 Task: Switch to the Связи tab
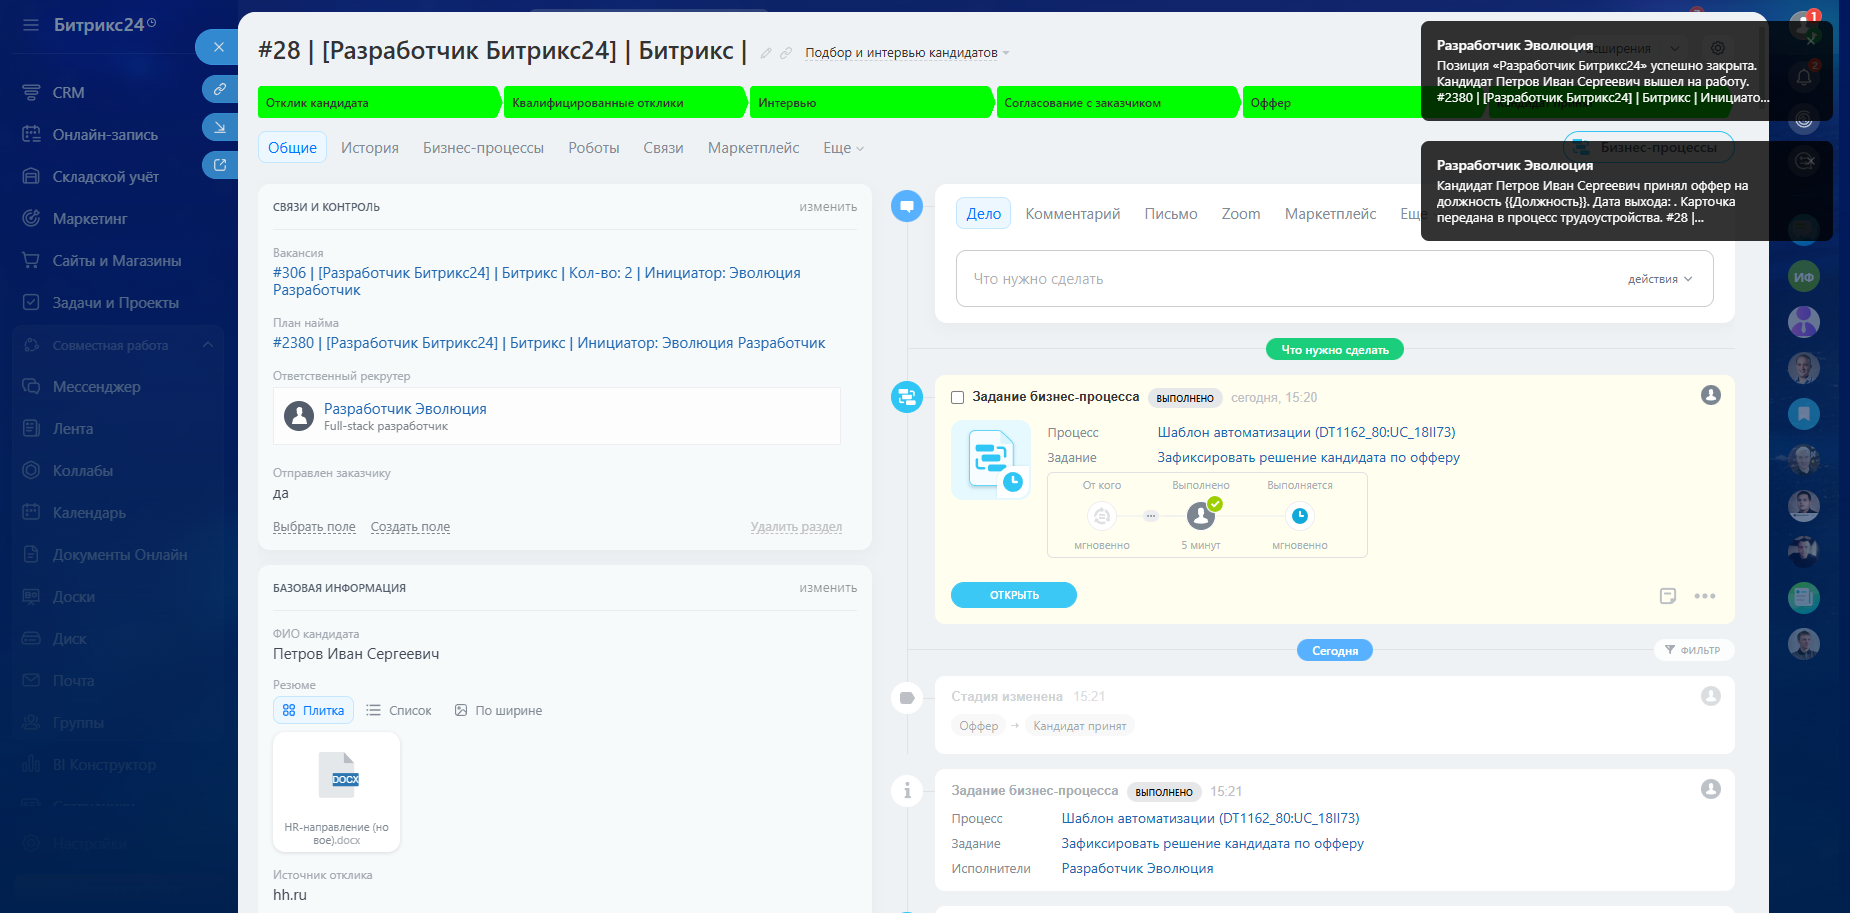pyautogui.click(x=663, y=148)
